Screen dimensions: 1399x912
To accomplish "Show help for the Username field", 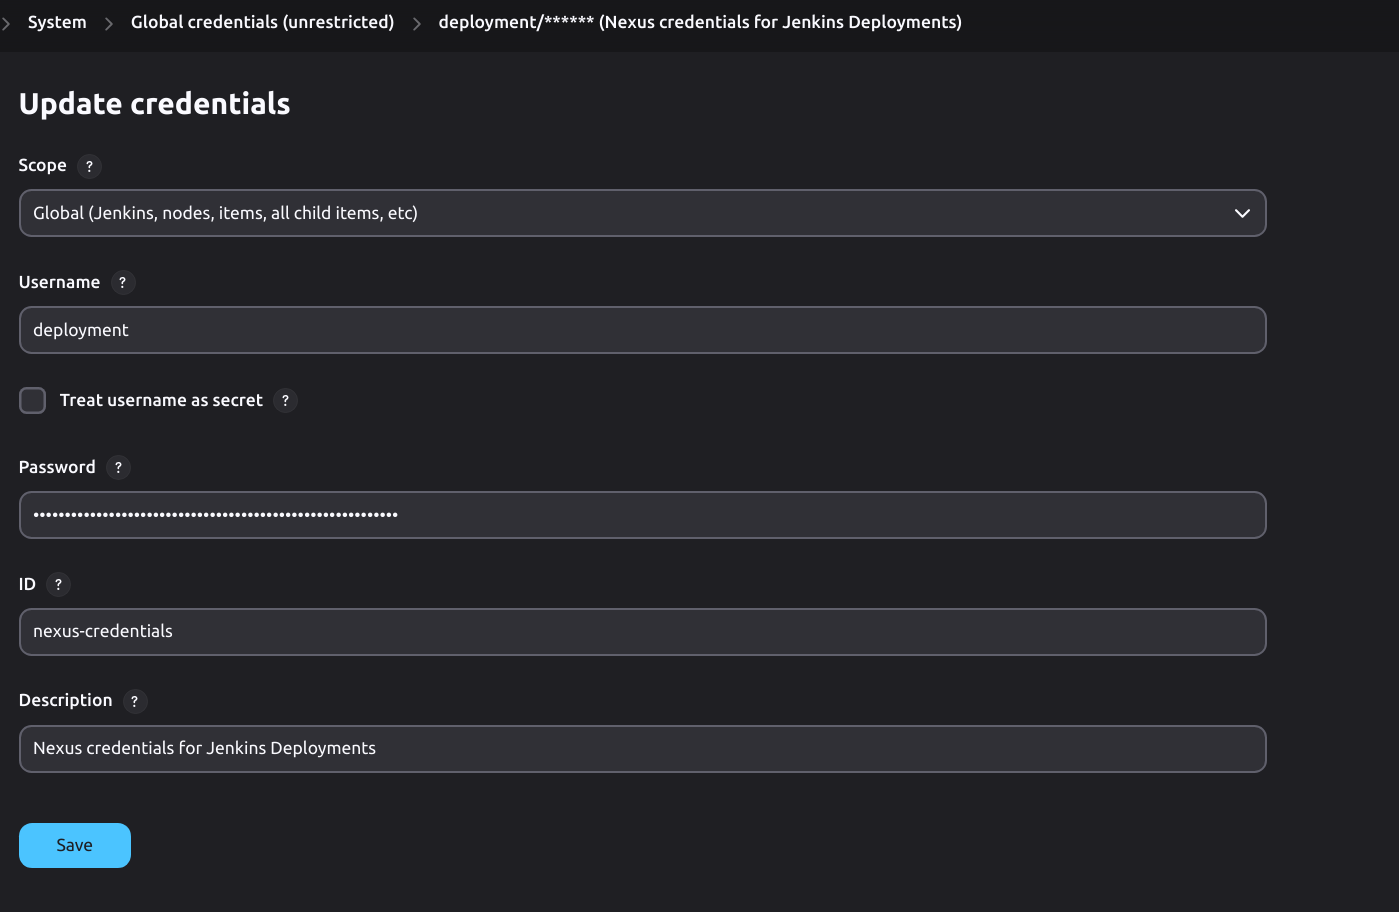I will pyautogui.click(x=122, y=283).
